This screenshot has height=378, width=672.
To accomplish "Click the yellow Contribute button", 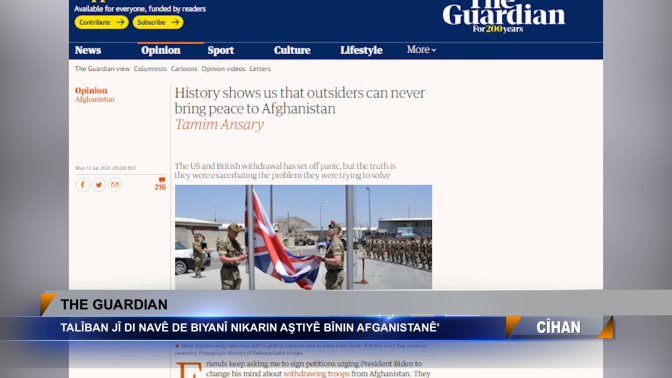I will [x=101, y=22].
